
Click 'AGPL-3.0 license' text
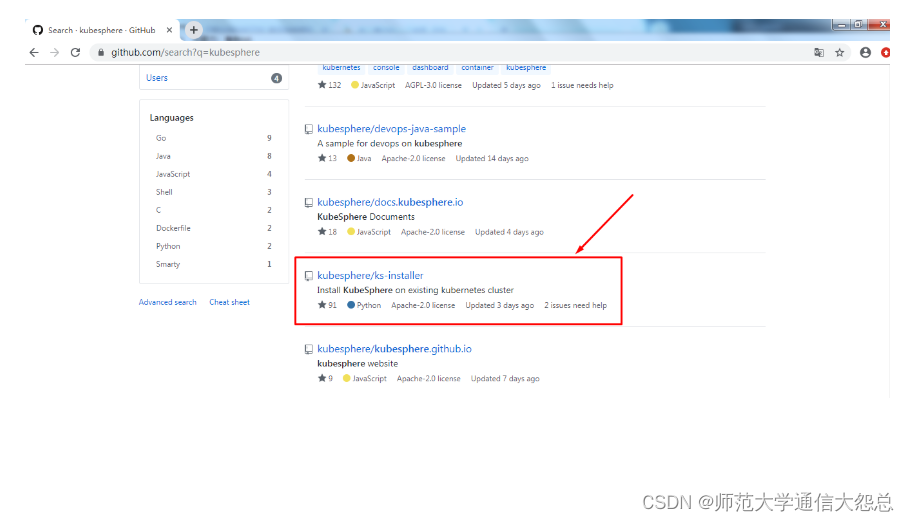click(433, 85)
